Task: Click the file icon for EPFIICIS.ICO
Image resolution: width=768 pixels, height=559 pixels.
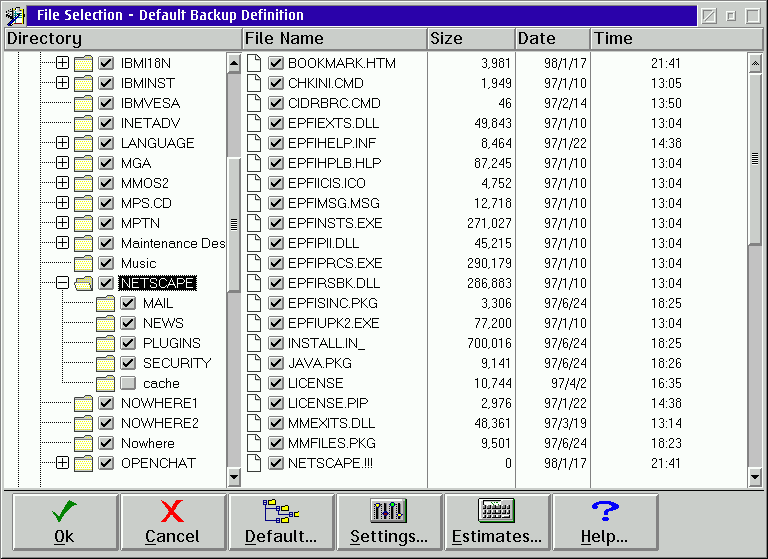Action: coord(254,183)
